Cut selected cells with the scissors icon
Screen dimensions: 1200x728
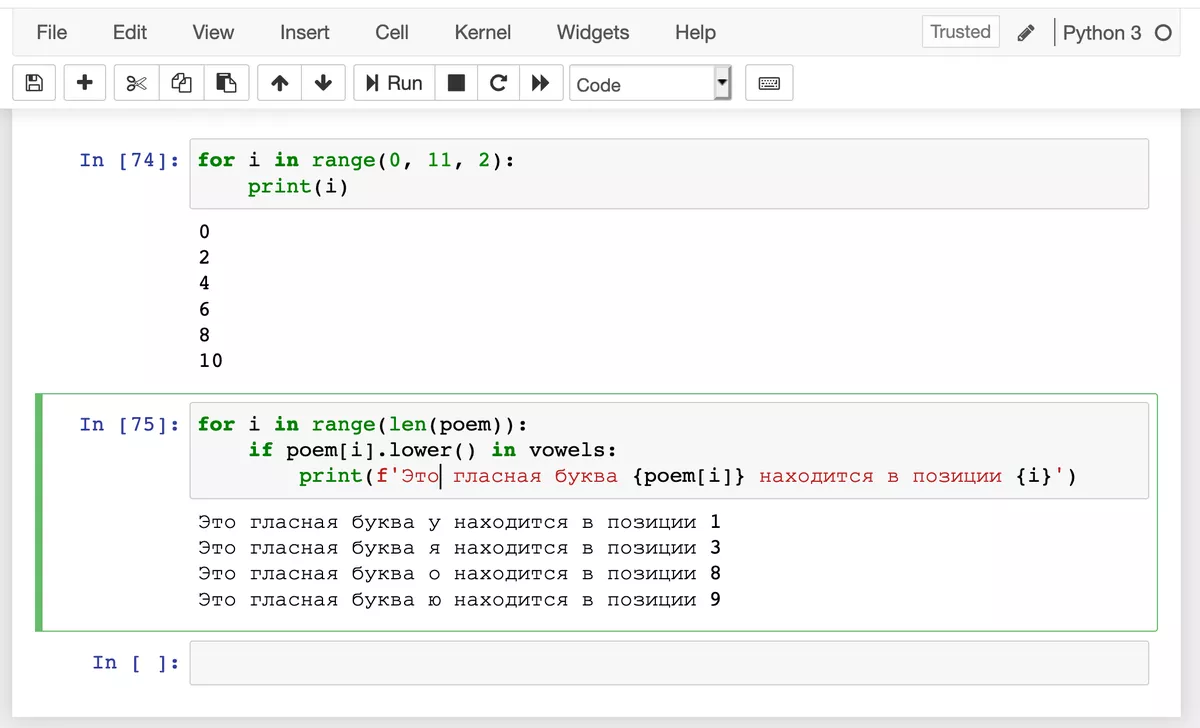point(137,83)
